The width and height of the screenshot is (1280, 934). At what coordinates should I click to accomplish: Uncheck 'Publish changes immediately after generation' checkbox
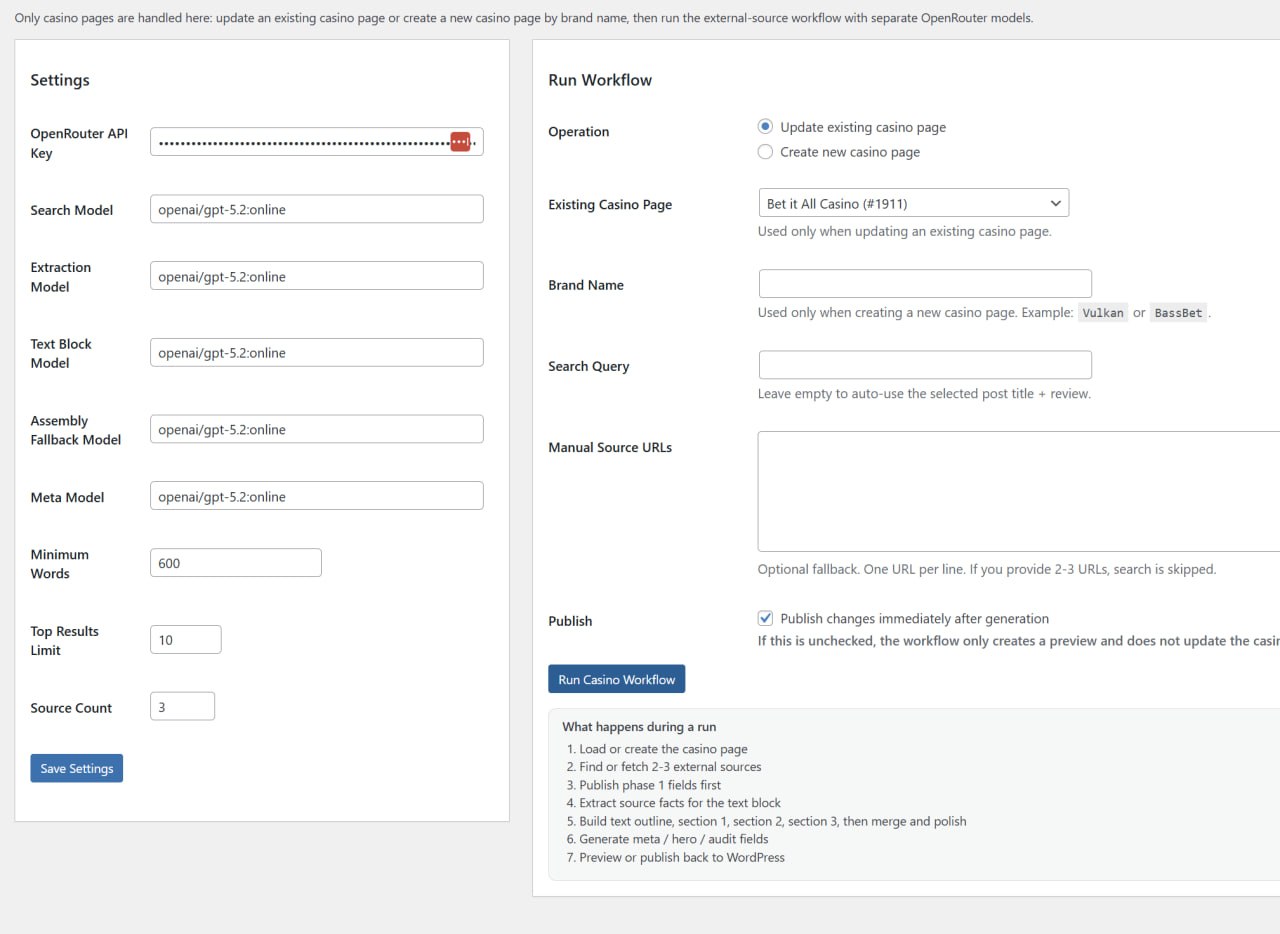(x=765, y=619)
